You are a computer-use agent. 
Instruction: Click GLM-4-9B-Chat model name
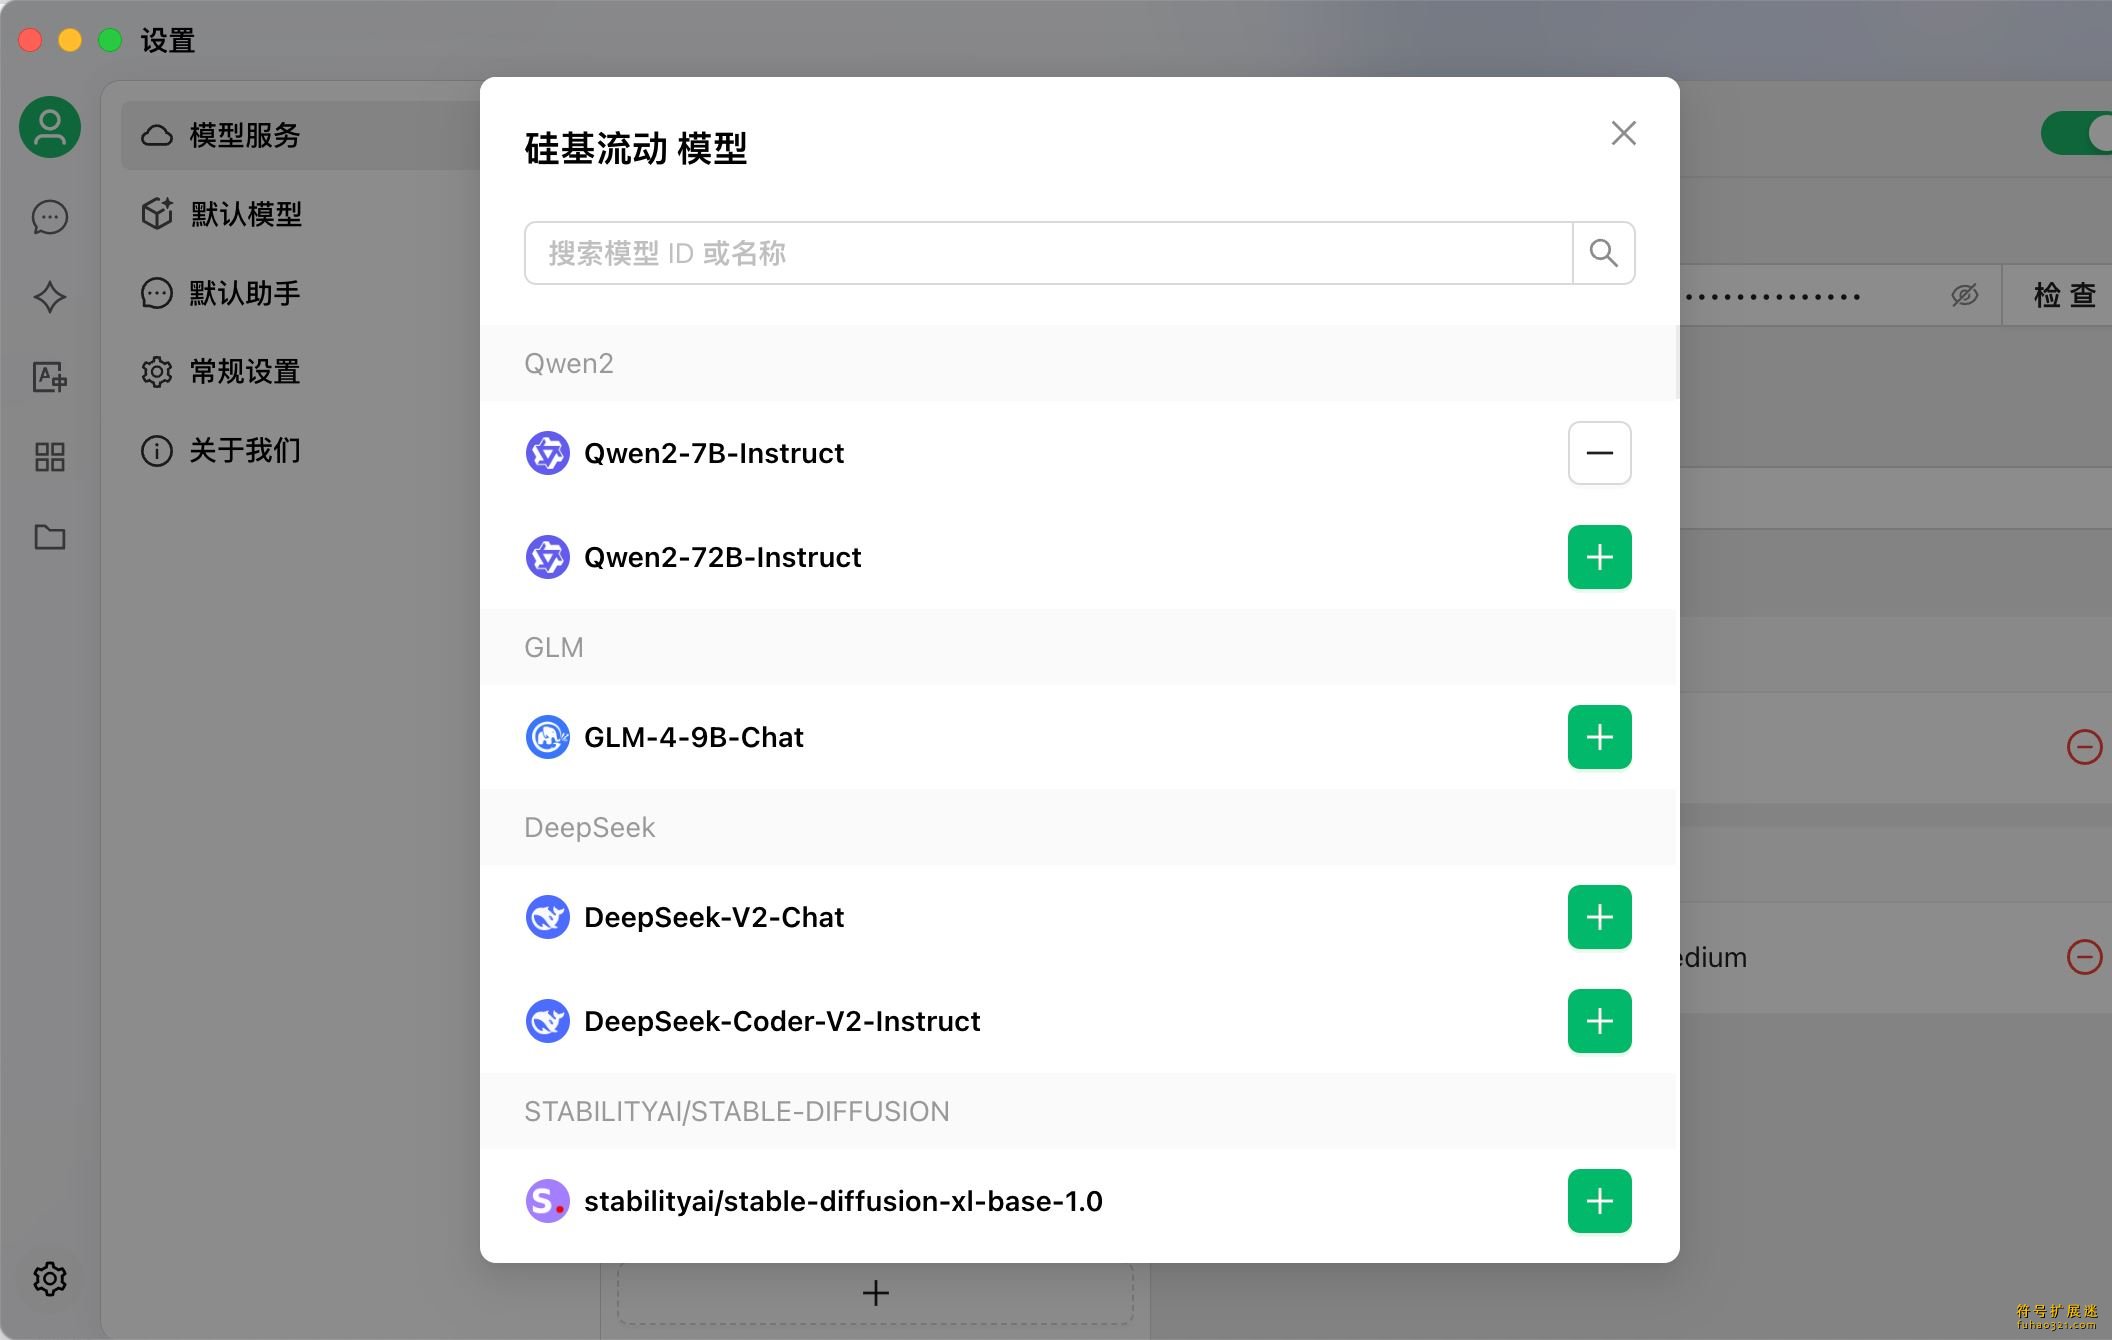(694, 737)
